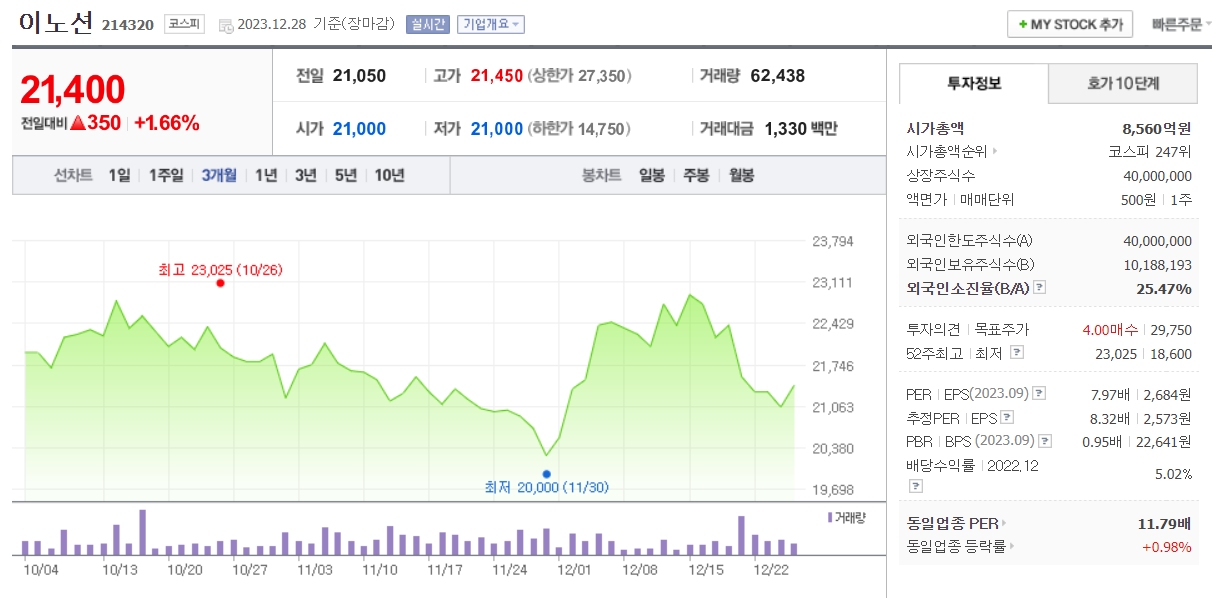Click the 상장주식수 40,000,000 value
The height and width of the screenshot is (598, 1230).
click(1158, 176)
